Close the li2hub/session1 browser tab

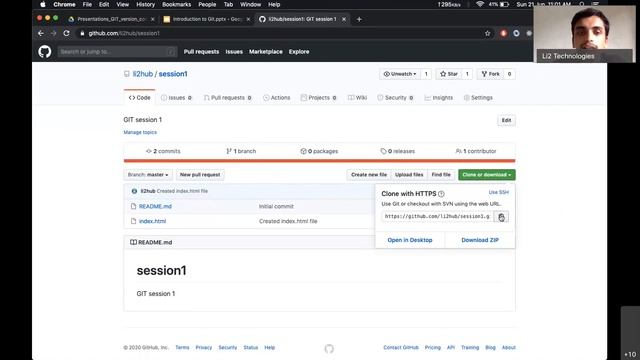[344, 19]
